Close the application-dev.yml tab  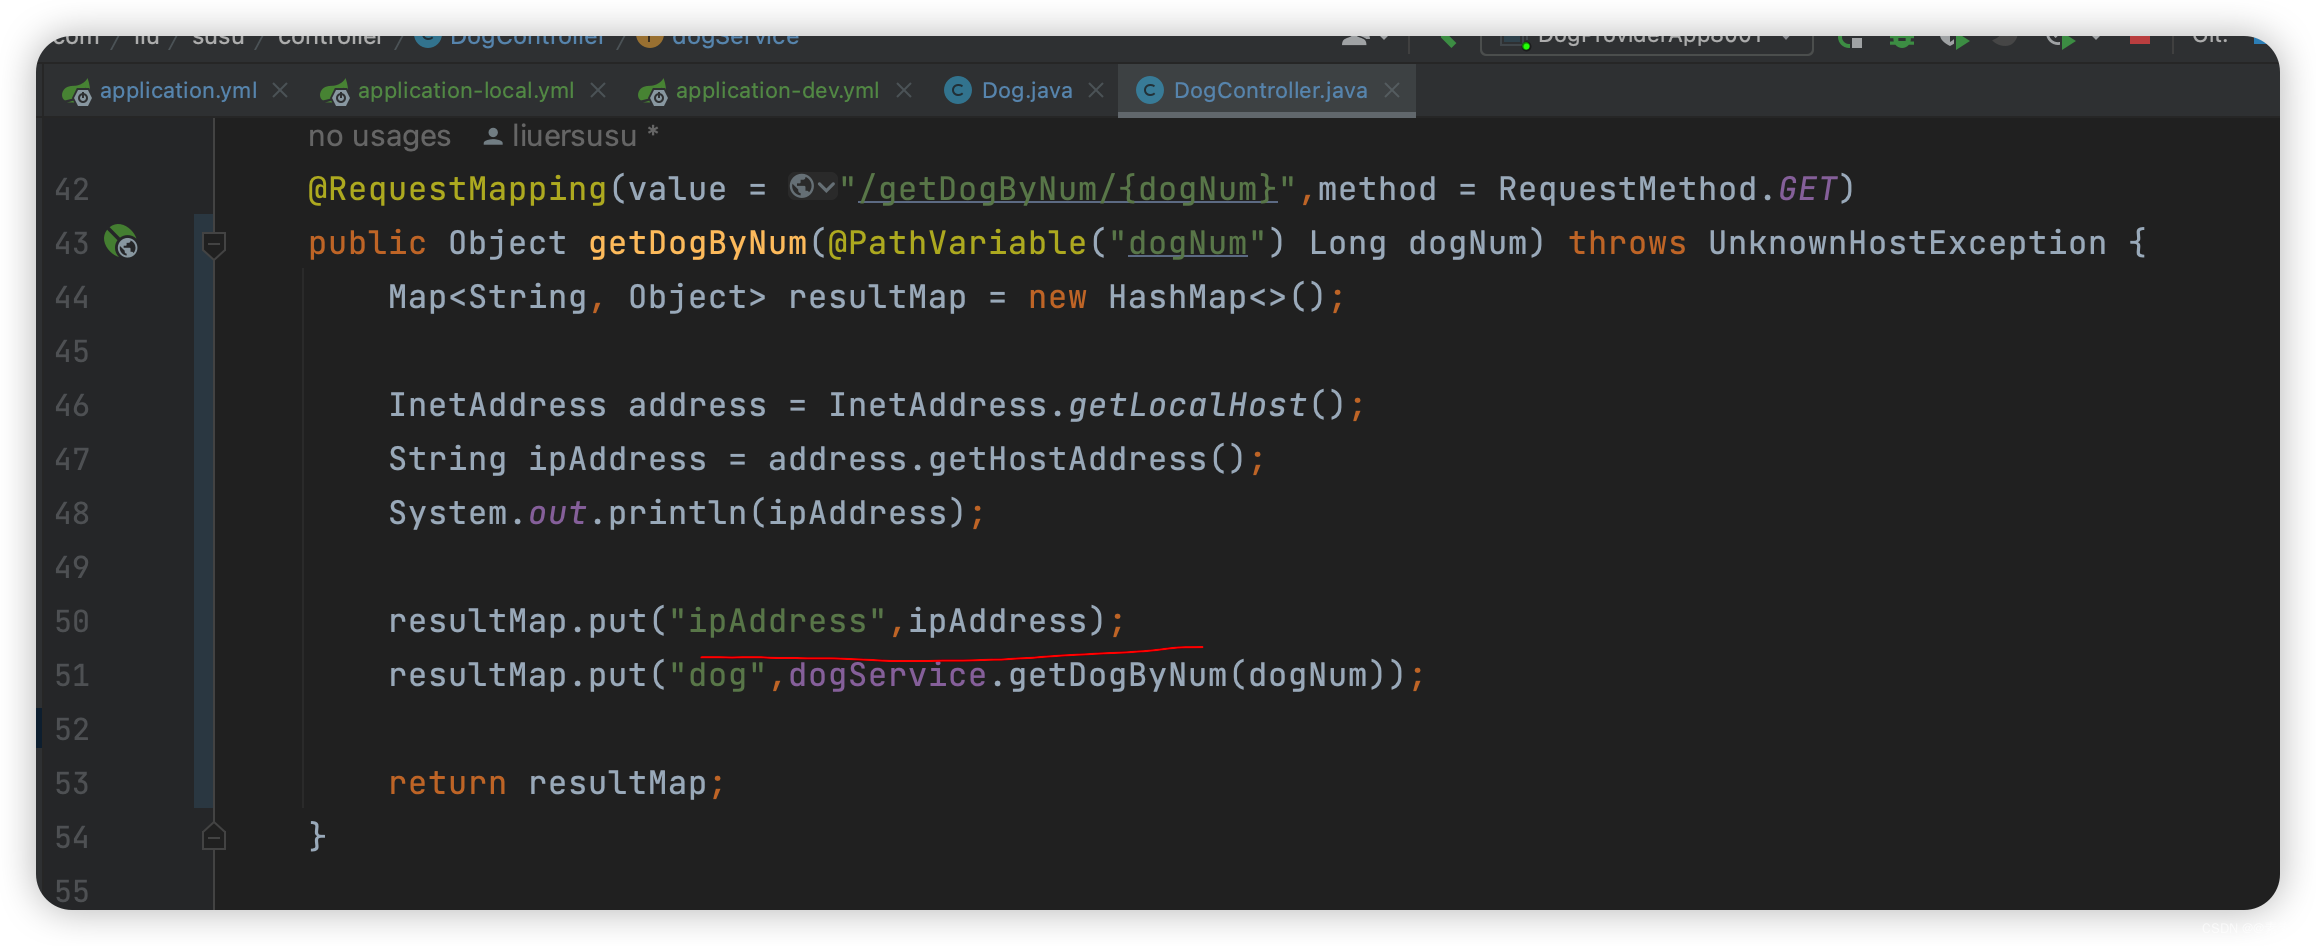coord(904,91)
